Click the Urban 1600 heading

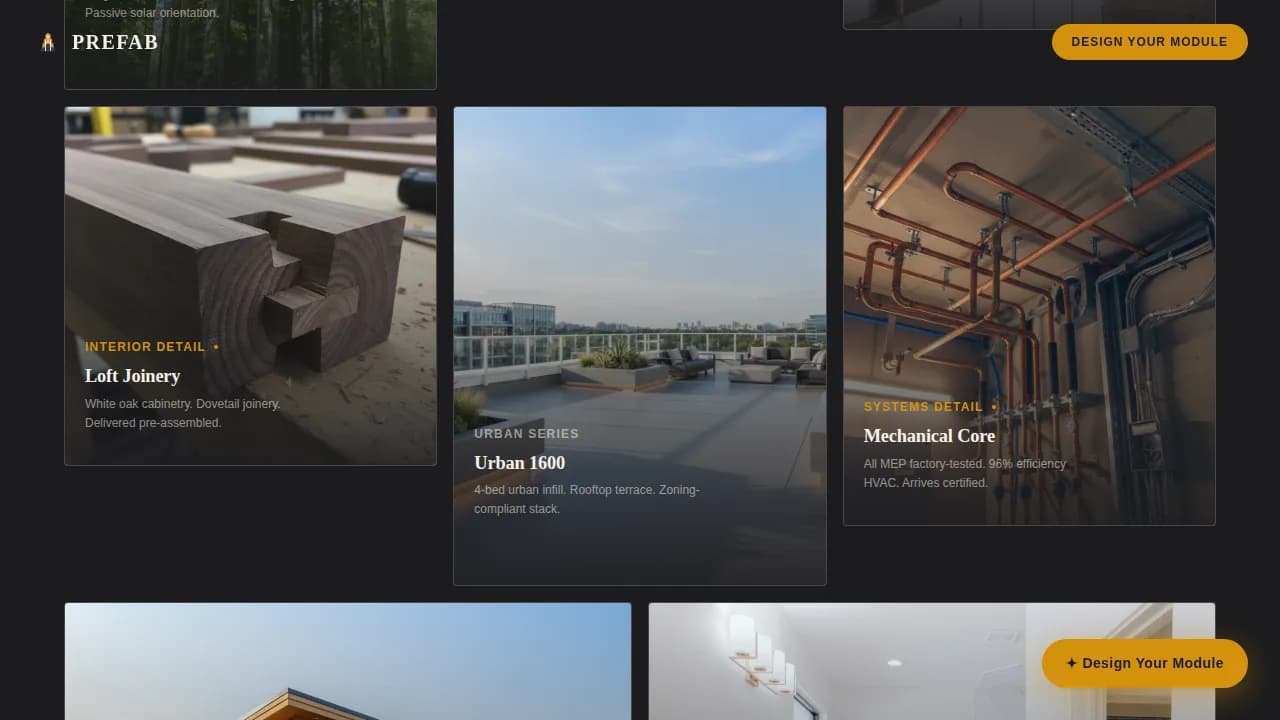pos(519,463)
